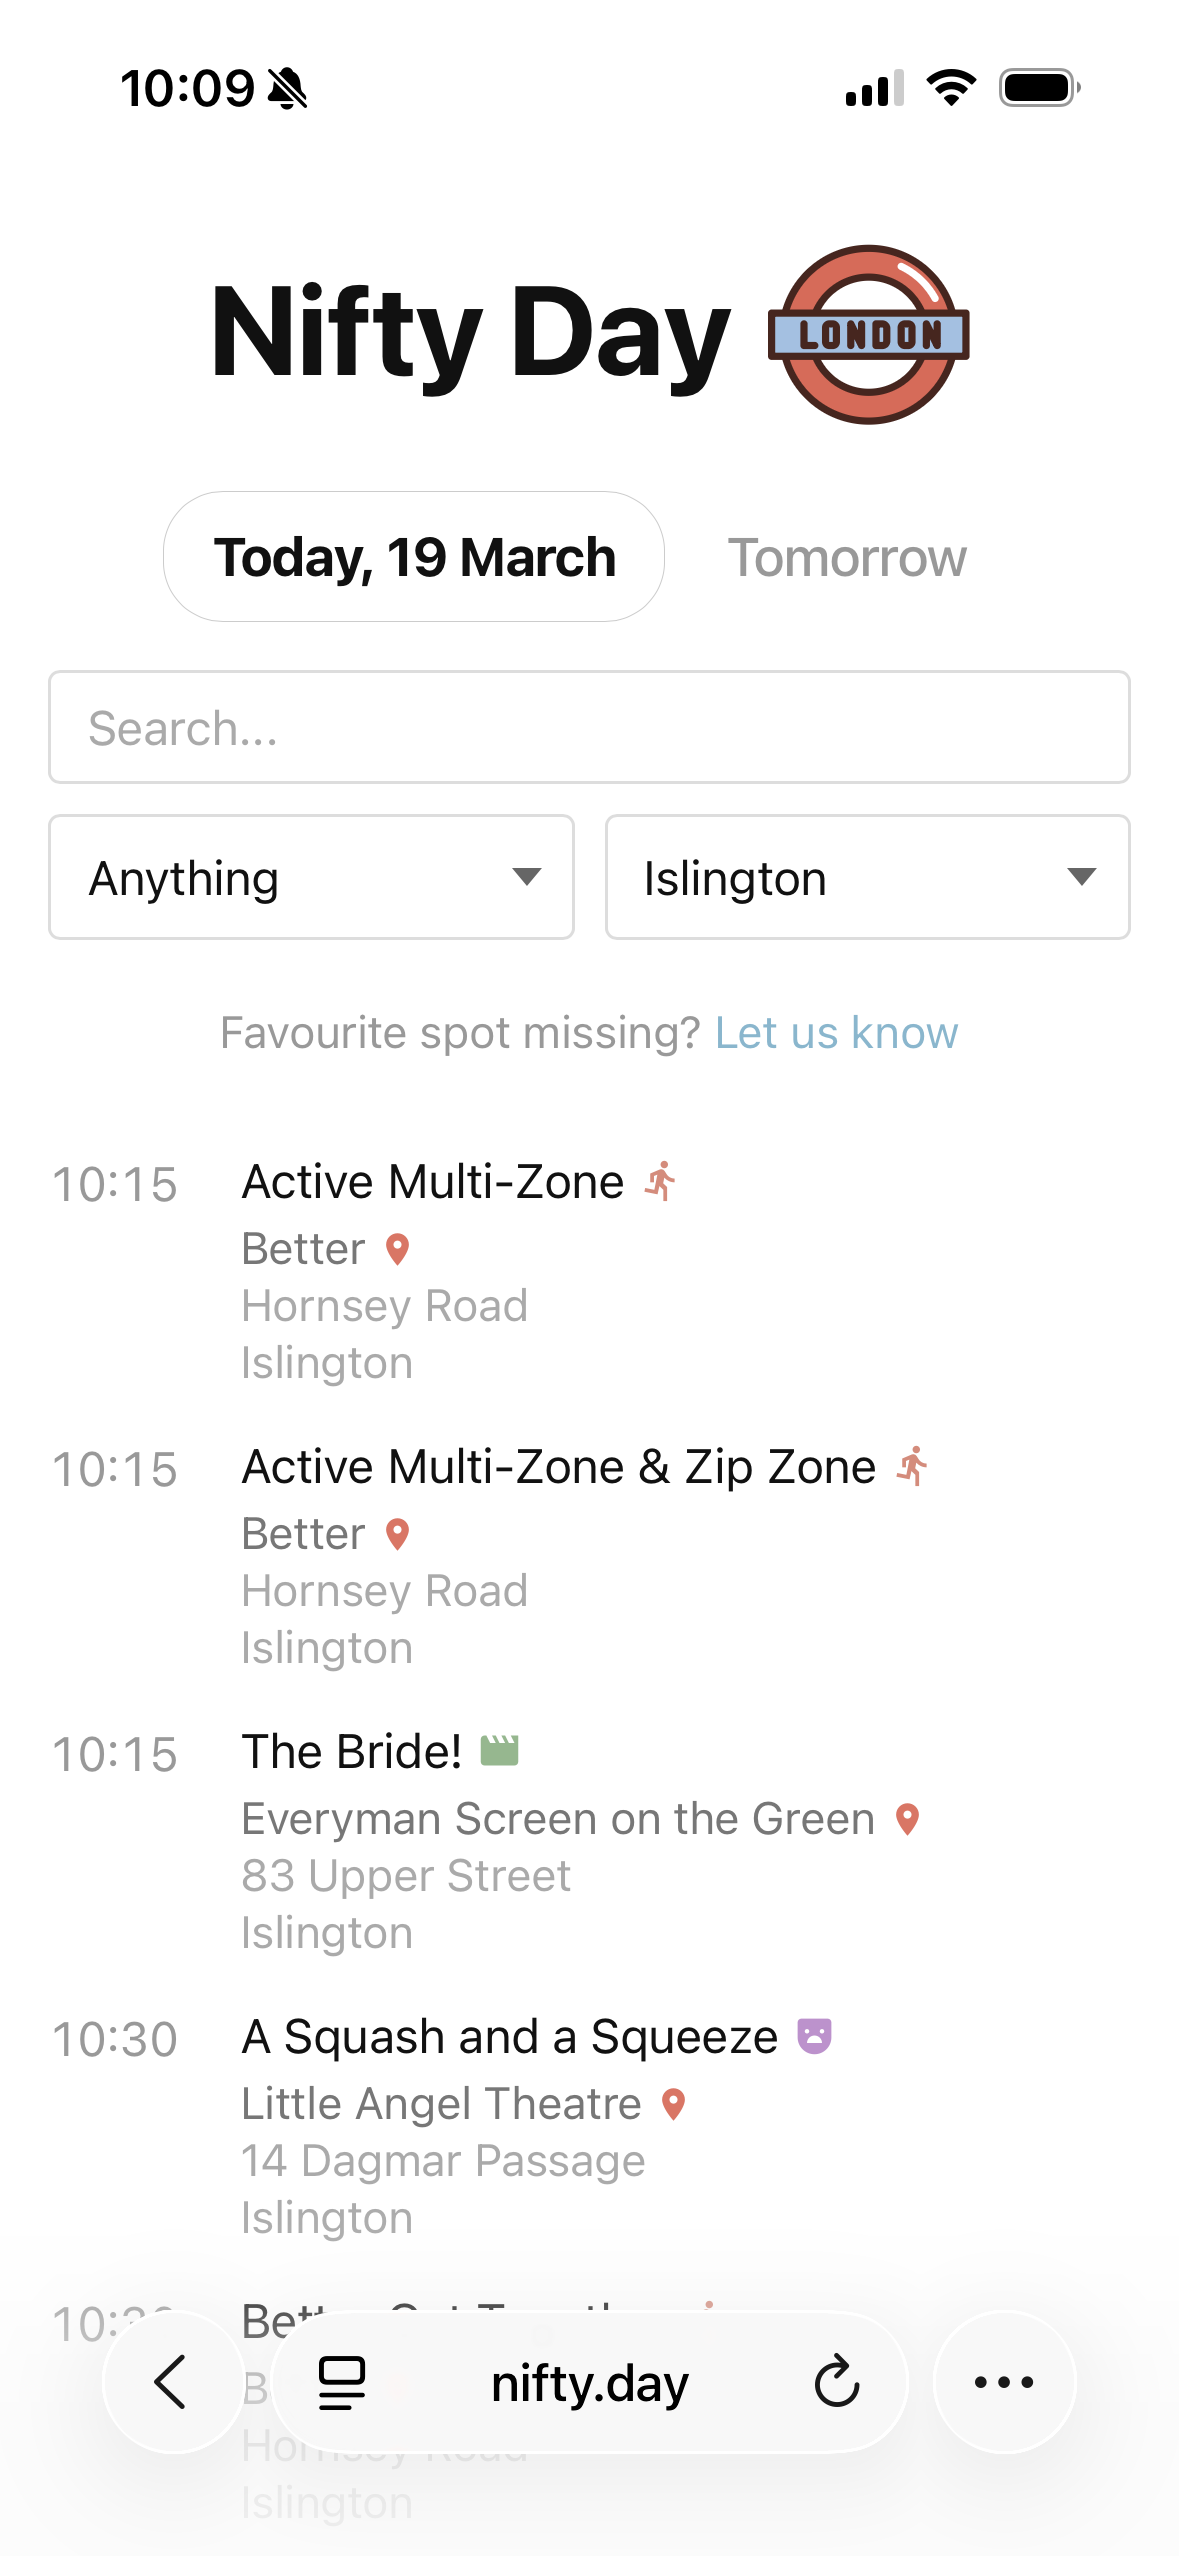Switch to the Tomorrow tab
Viewport: 1179px width, 2556px height.
tap(846, 557)
